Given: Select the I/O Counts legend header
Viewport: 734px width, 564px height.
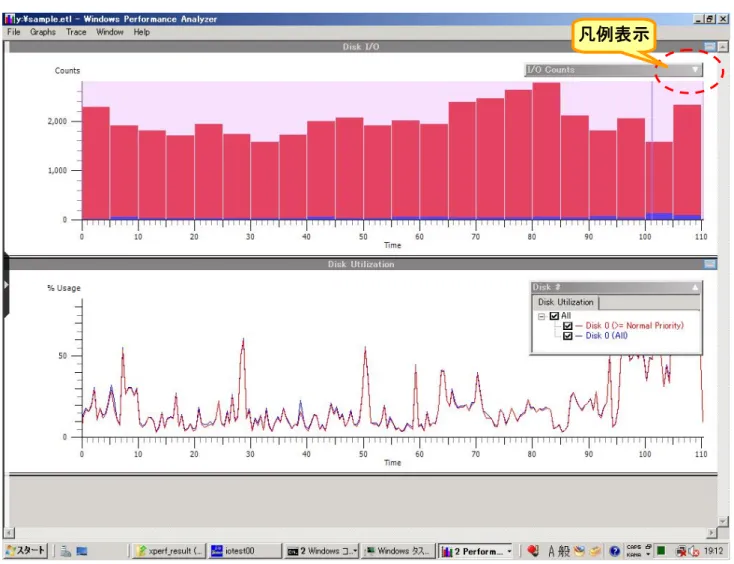Looking at the screenshot, I should [x=613, y=70].
